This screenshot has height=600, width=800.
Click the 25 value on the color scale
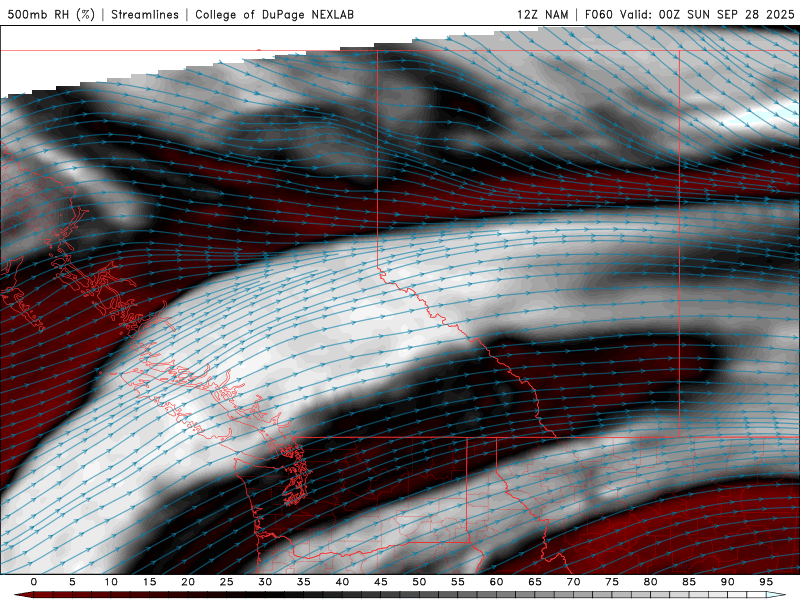(227, 582)
